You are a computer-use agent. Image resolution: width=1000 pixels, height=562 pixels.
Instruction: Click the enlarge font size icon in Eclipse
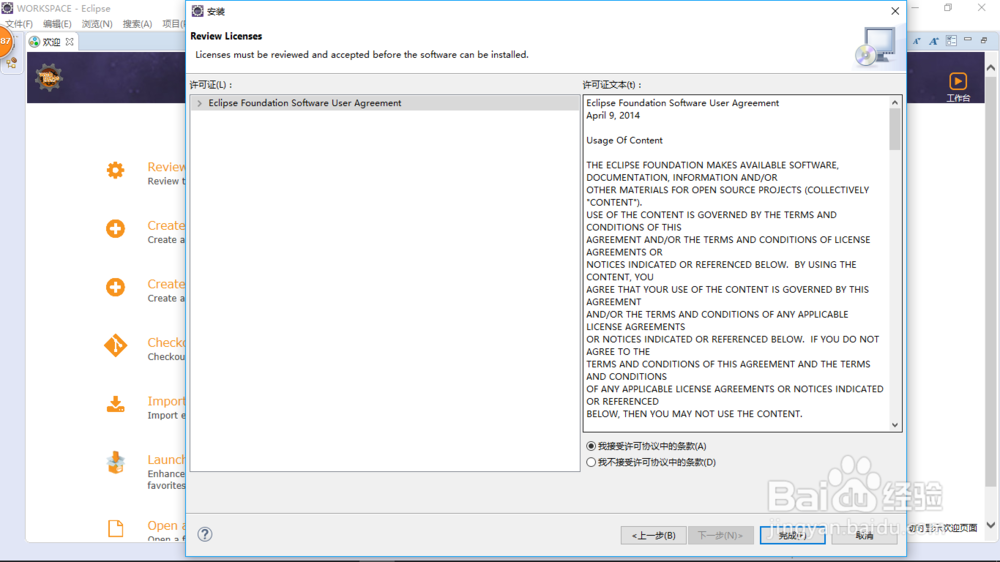click(x=933, y=41)
